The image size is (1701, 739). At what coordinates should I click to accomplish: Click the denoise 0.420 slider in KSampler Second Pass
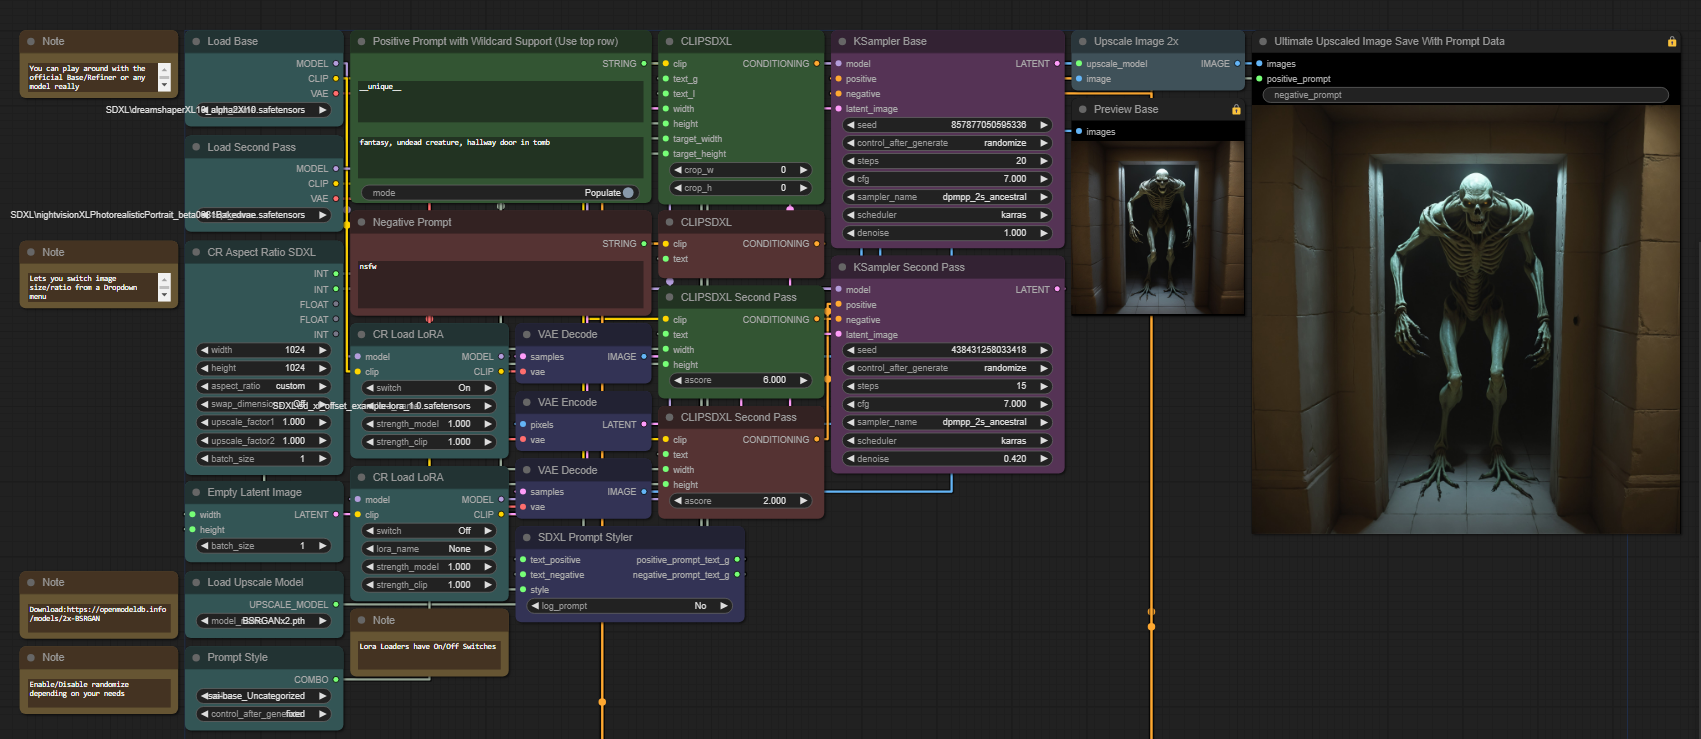945,459
